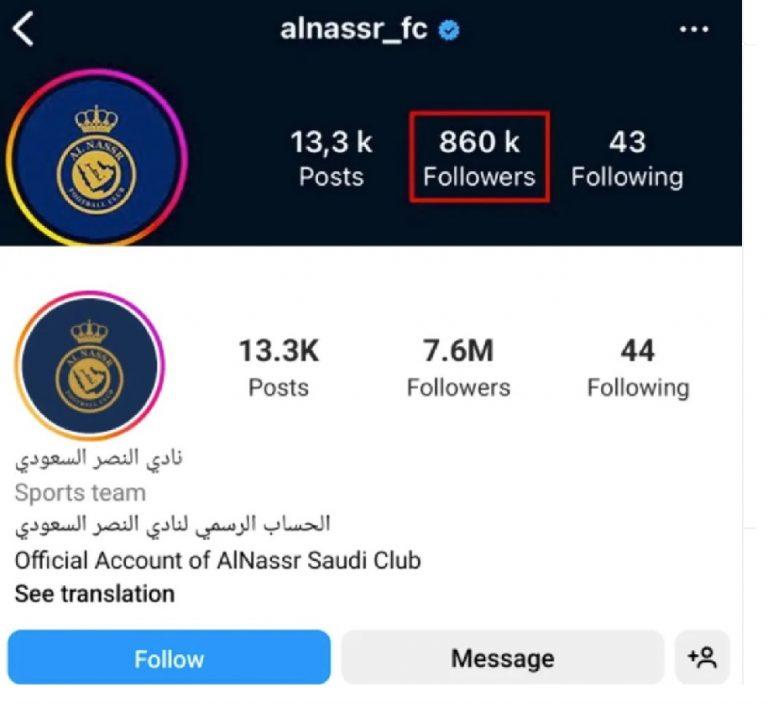Click the Arabic bio description line

[x=172, y=526]
